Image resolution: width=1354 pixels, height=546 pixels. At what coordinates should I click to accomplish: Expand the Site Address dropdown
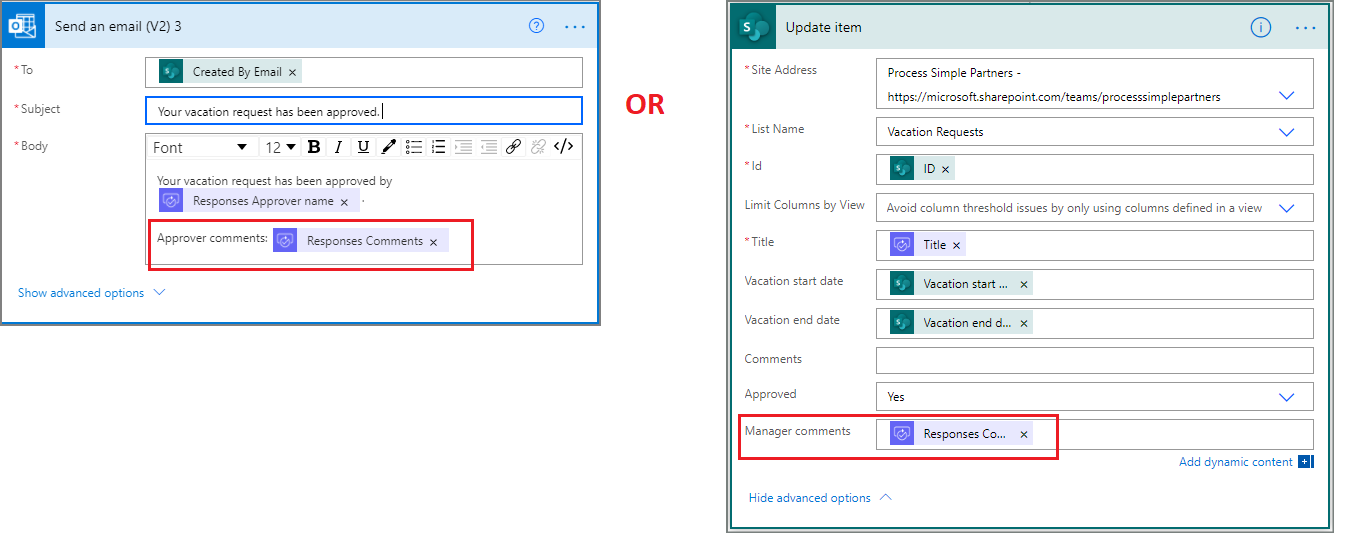1287,96
